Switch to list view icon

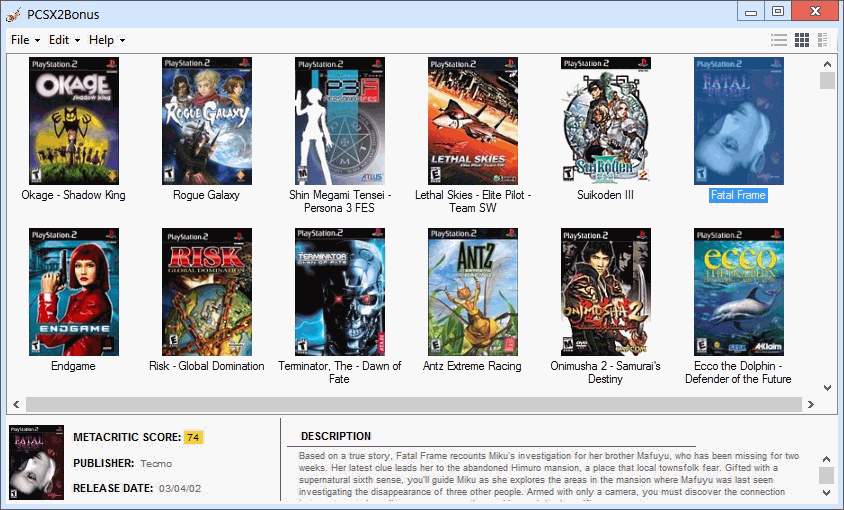click(779, 40)
